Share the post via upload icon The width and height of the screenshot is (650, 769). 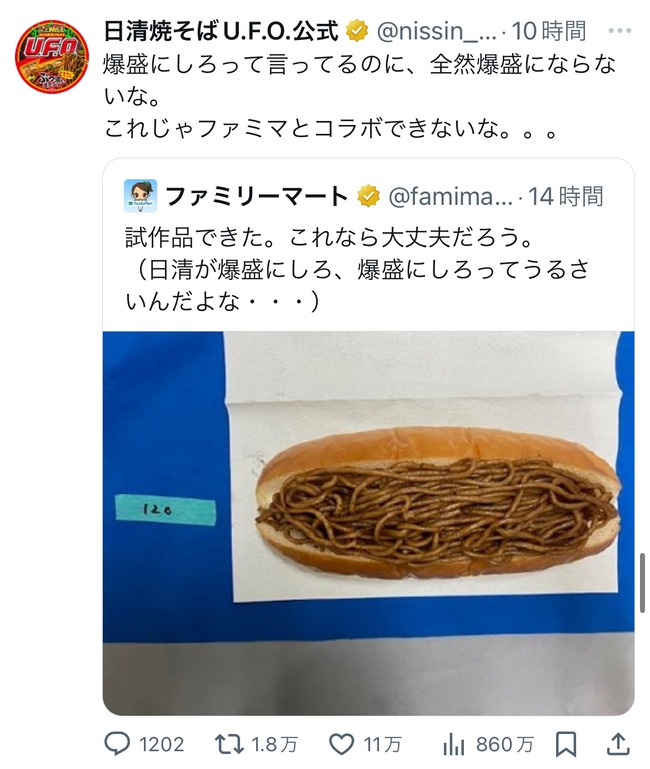pyautogui.click(x=618, y=744)
